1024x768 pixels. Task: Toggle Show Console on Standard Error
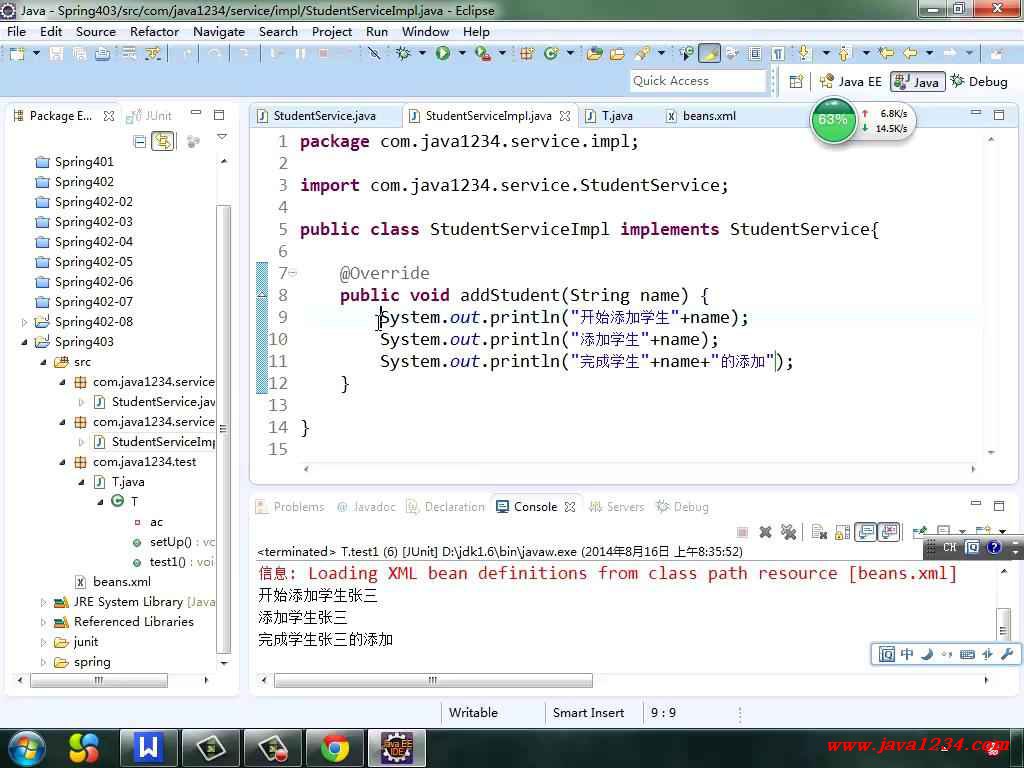[x=889, y=532]
